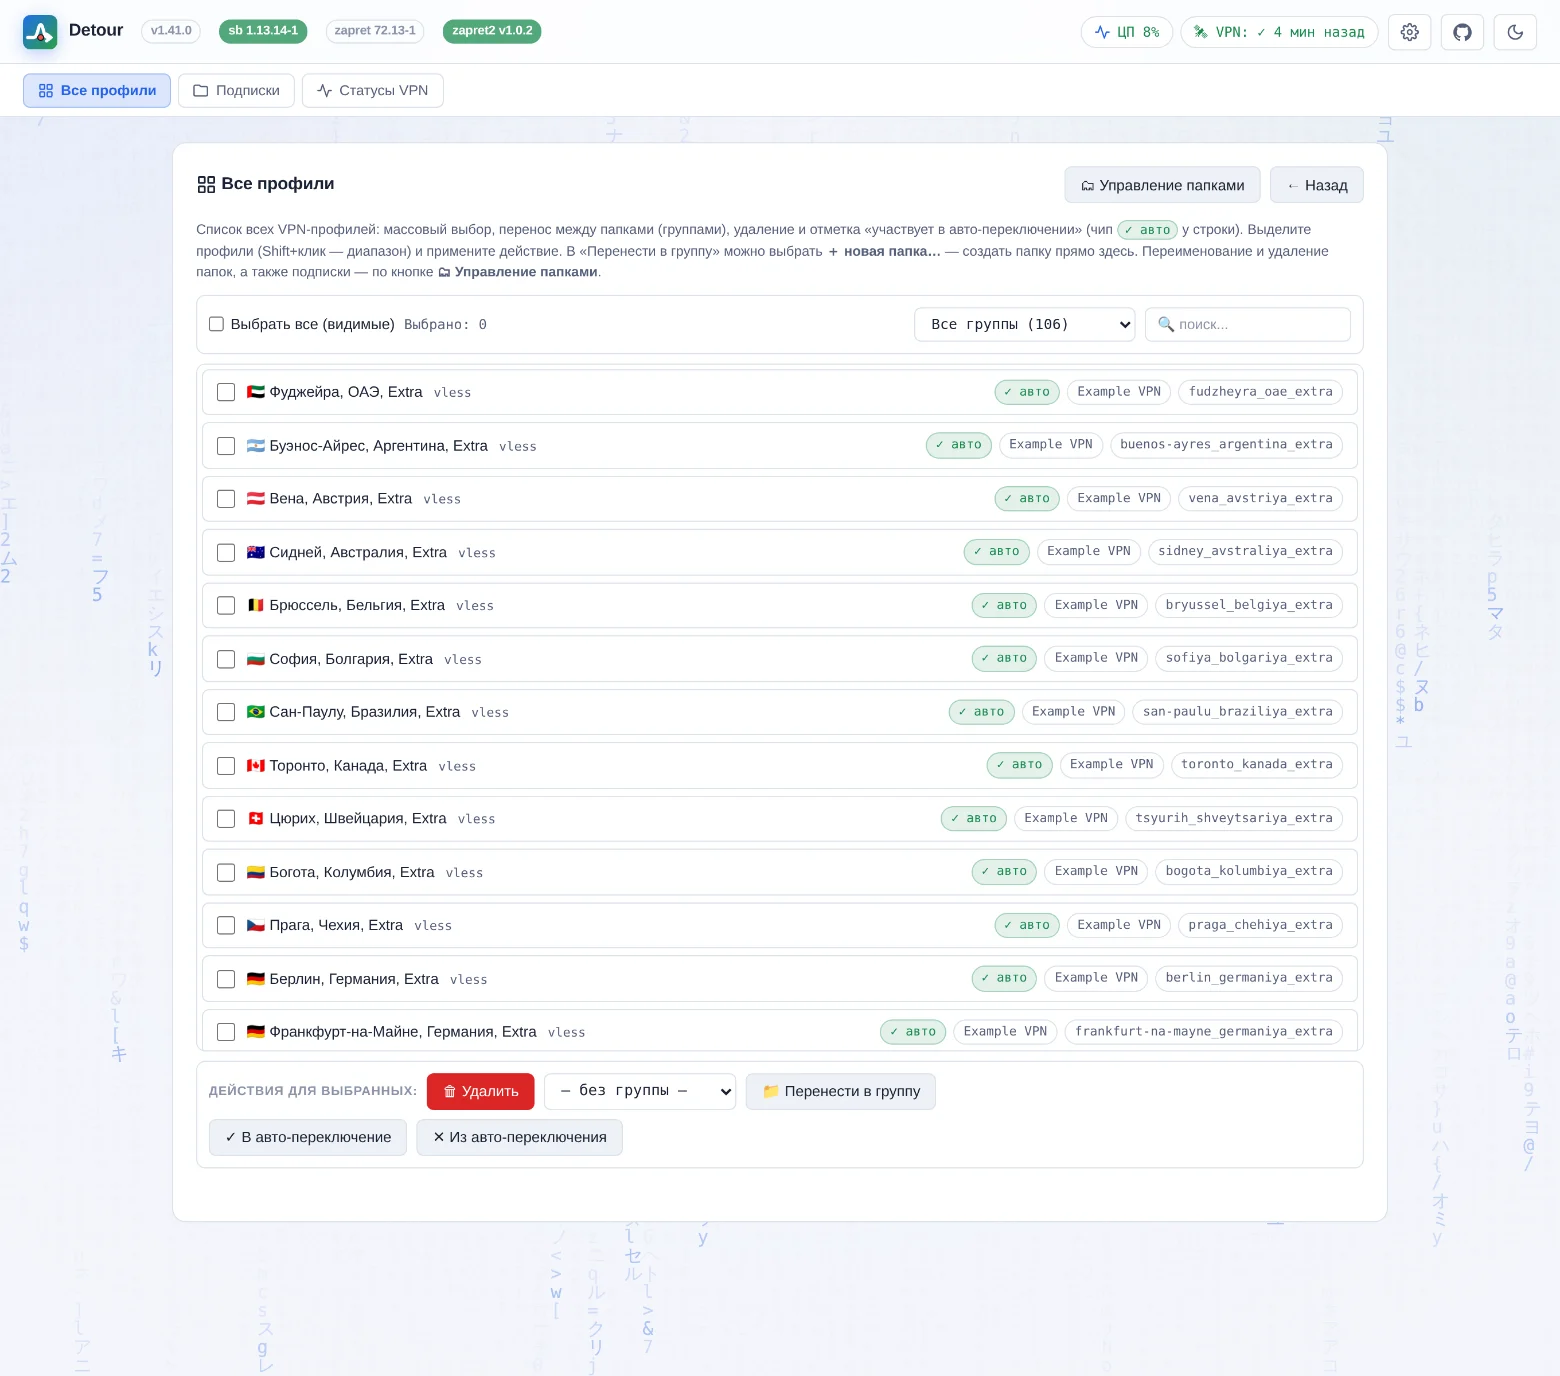Click the zapret 72.13-1 badge

tap(375, 31)
